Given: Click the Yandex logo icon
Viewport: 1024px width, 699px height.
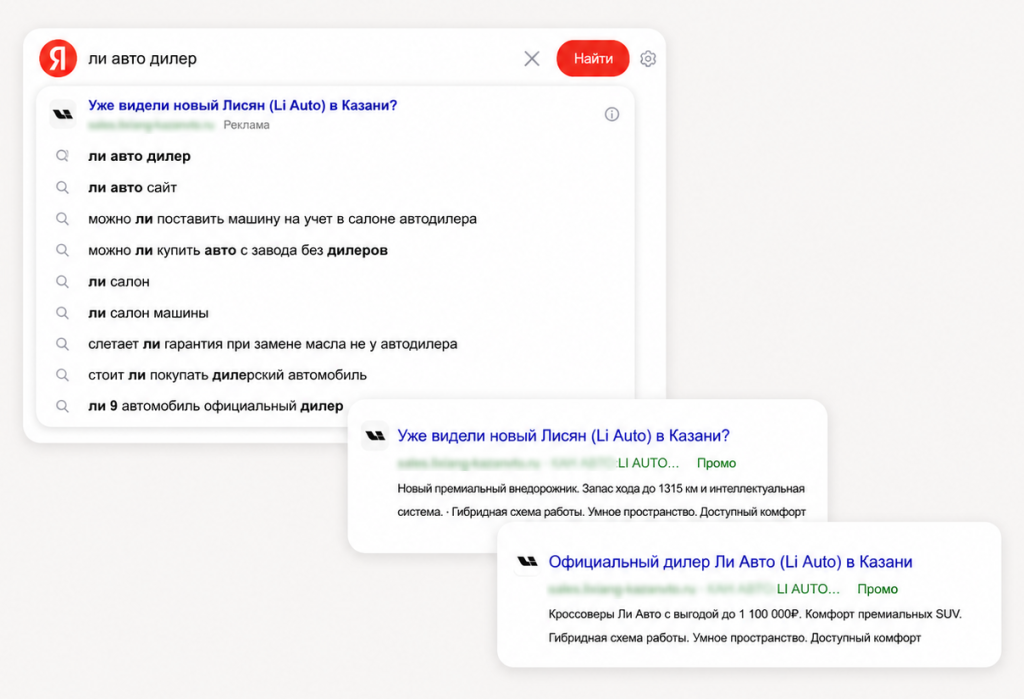Looking at the screenshot, I should coord(58,58).
